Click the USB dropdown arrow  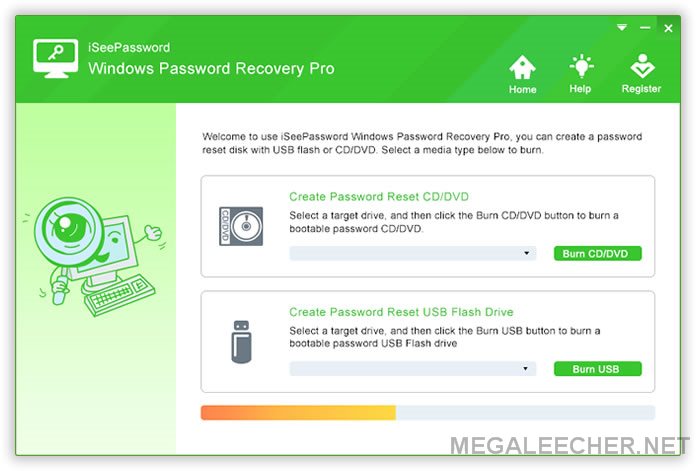[x=526, y=368]
